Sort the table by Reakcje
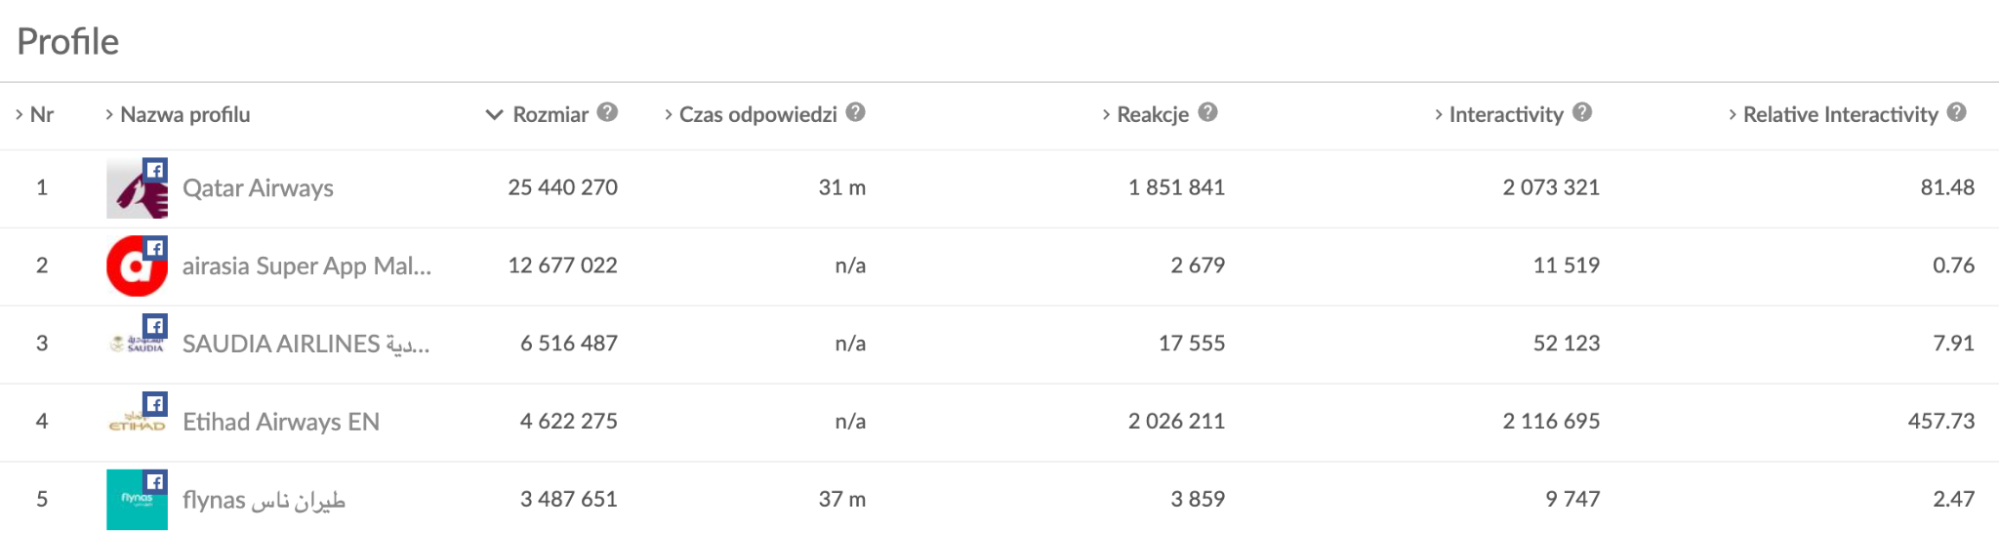This screenshot has width=1999, height=534. point(1152,115)
